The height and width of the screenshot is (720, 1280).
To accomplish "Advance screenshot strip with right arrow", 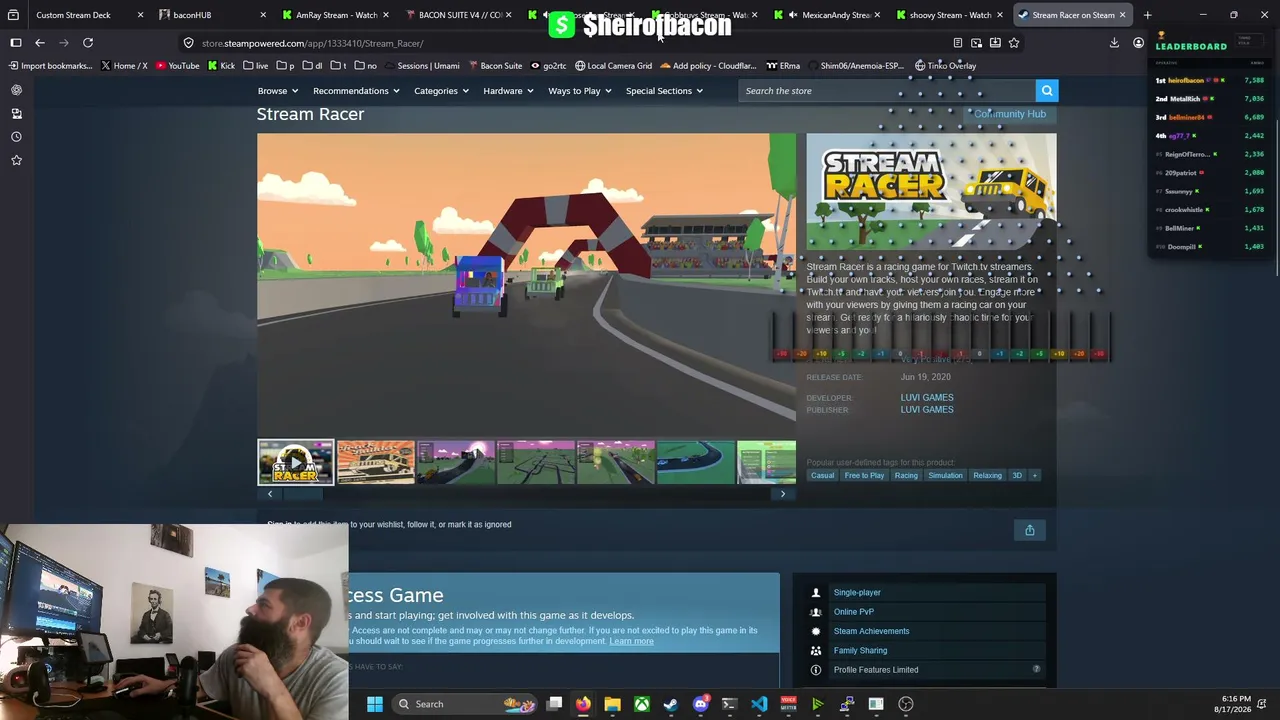I will (x=783, y=494).
